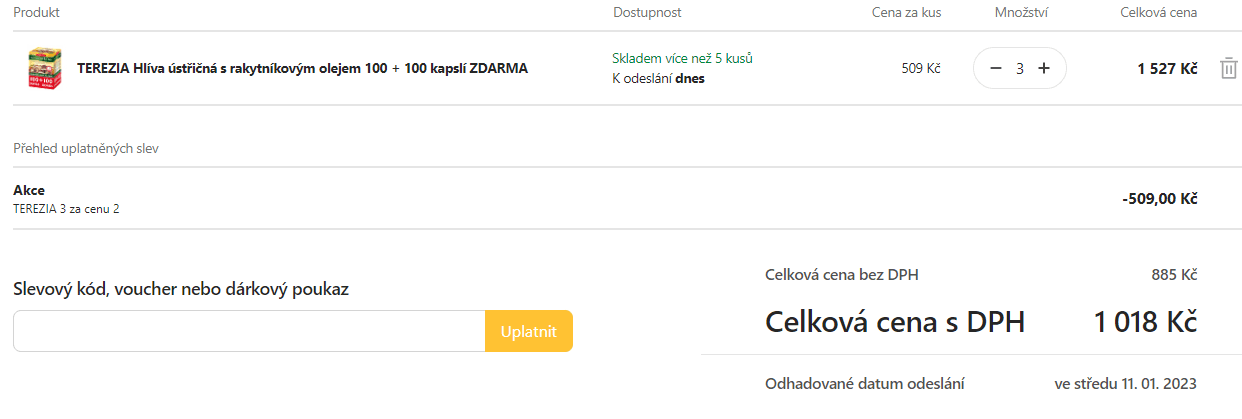
Task: Decrease quantity with the minus button
Action: (x=995, y=68)
